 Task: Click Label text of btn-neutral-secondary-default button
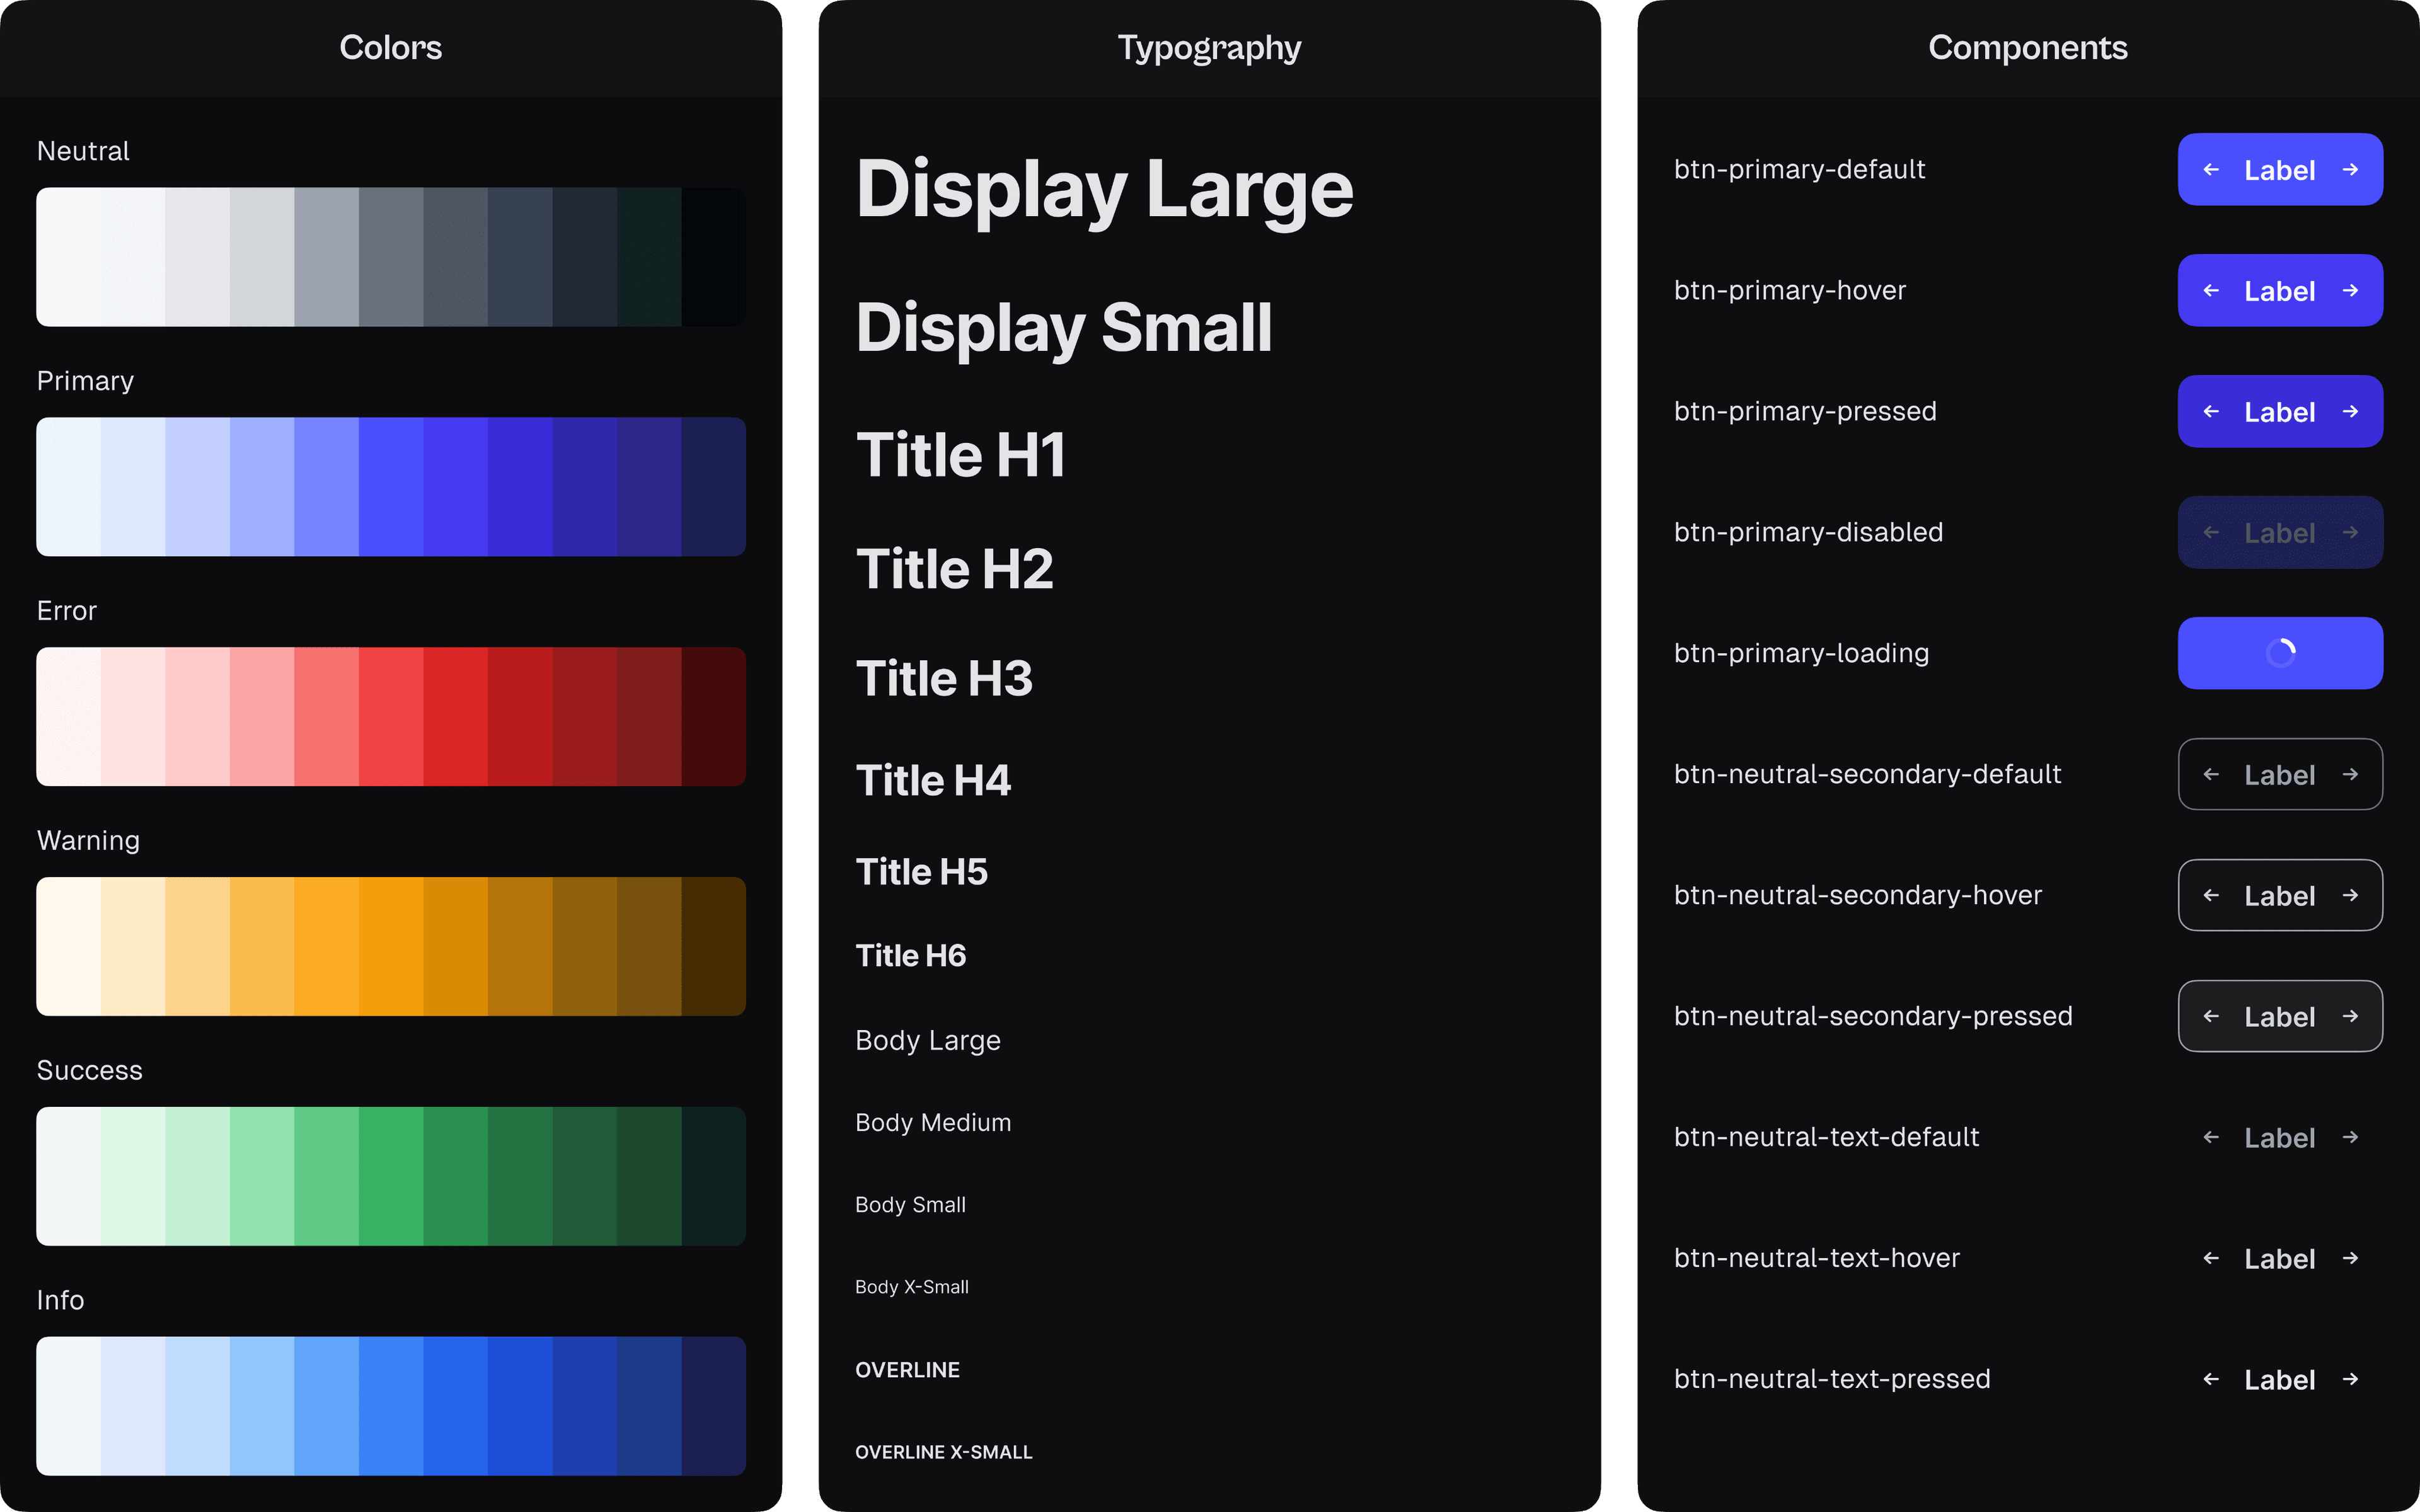tap(2280, 775)
